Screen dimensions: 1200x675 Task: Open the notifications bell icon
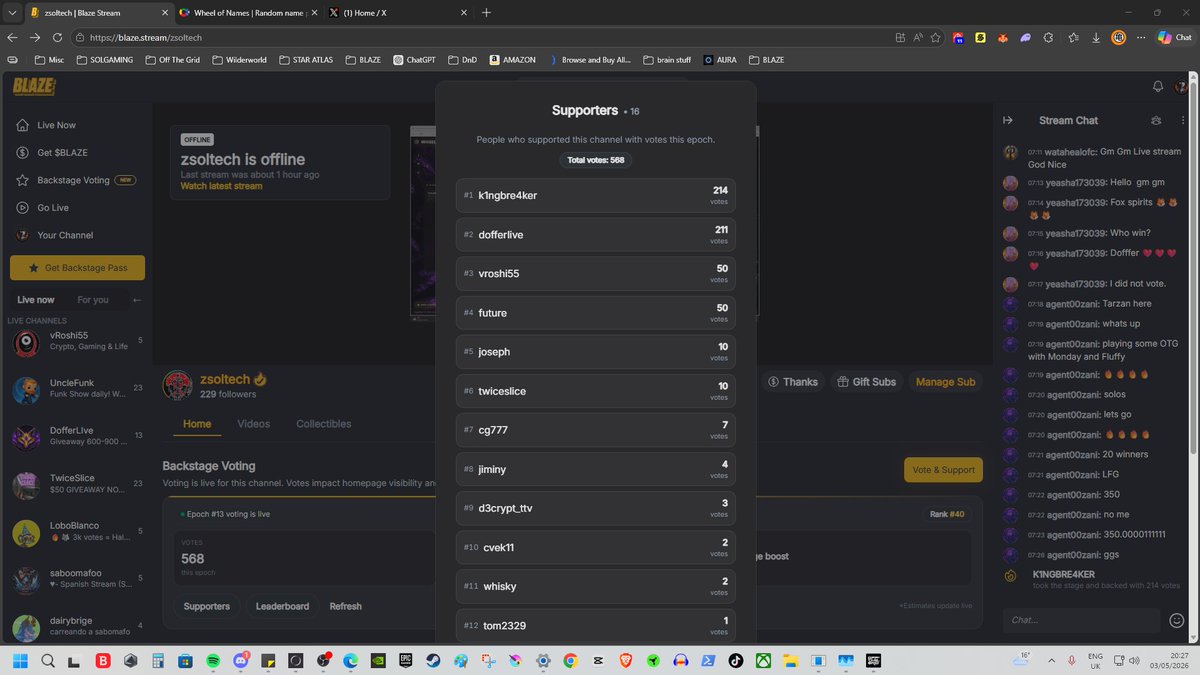[1158, 87]
